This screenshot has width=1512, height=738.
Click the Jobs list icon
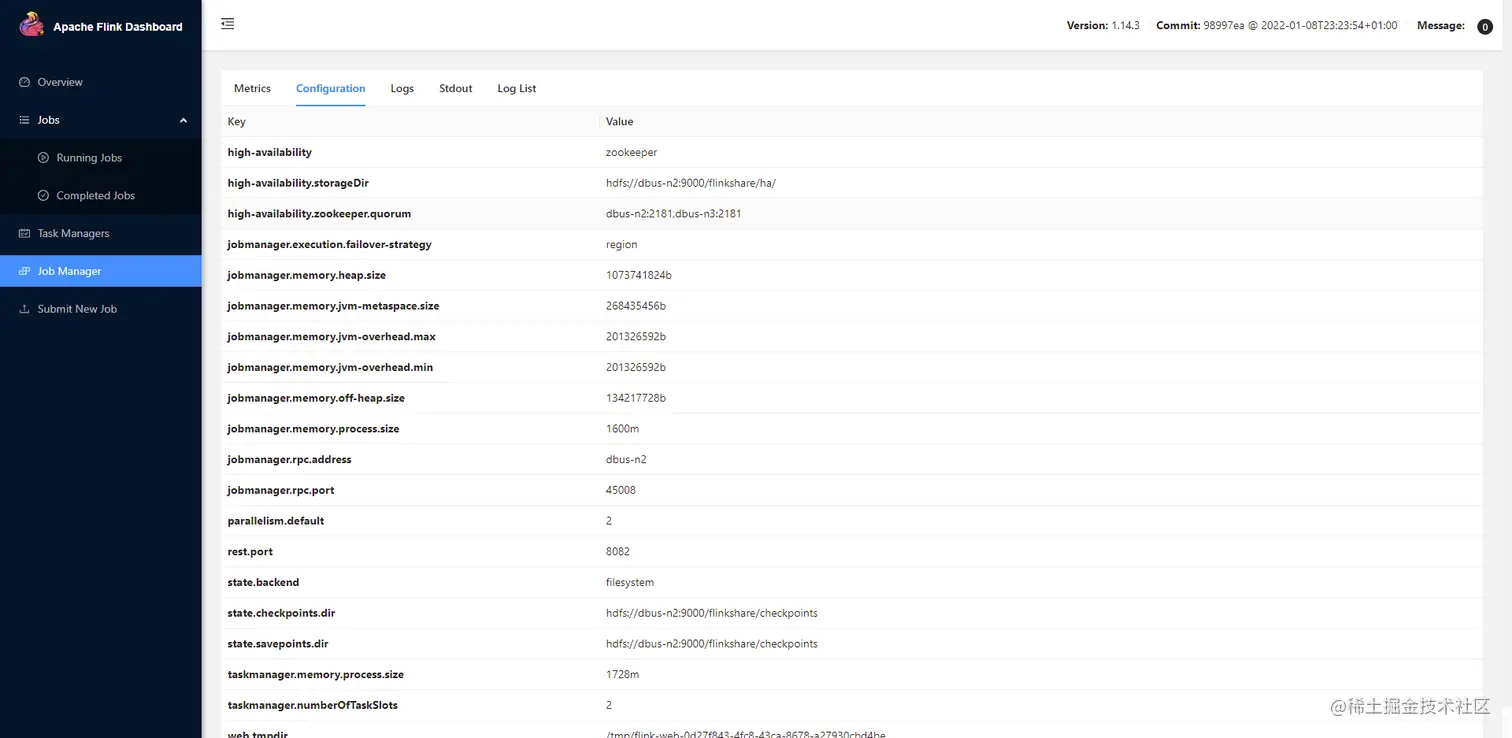point(25,120)
